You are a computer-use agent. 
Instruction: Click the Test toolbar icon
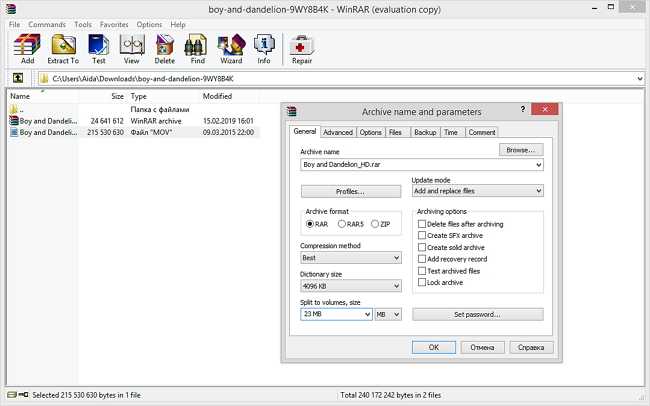tap(99, 49)
